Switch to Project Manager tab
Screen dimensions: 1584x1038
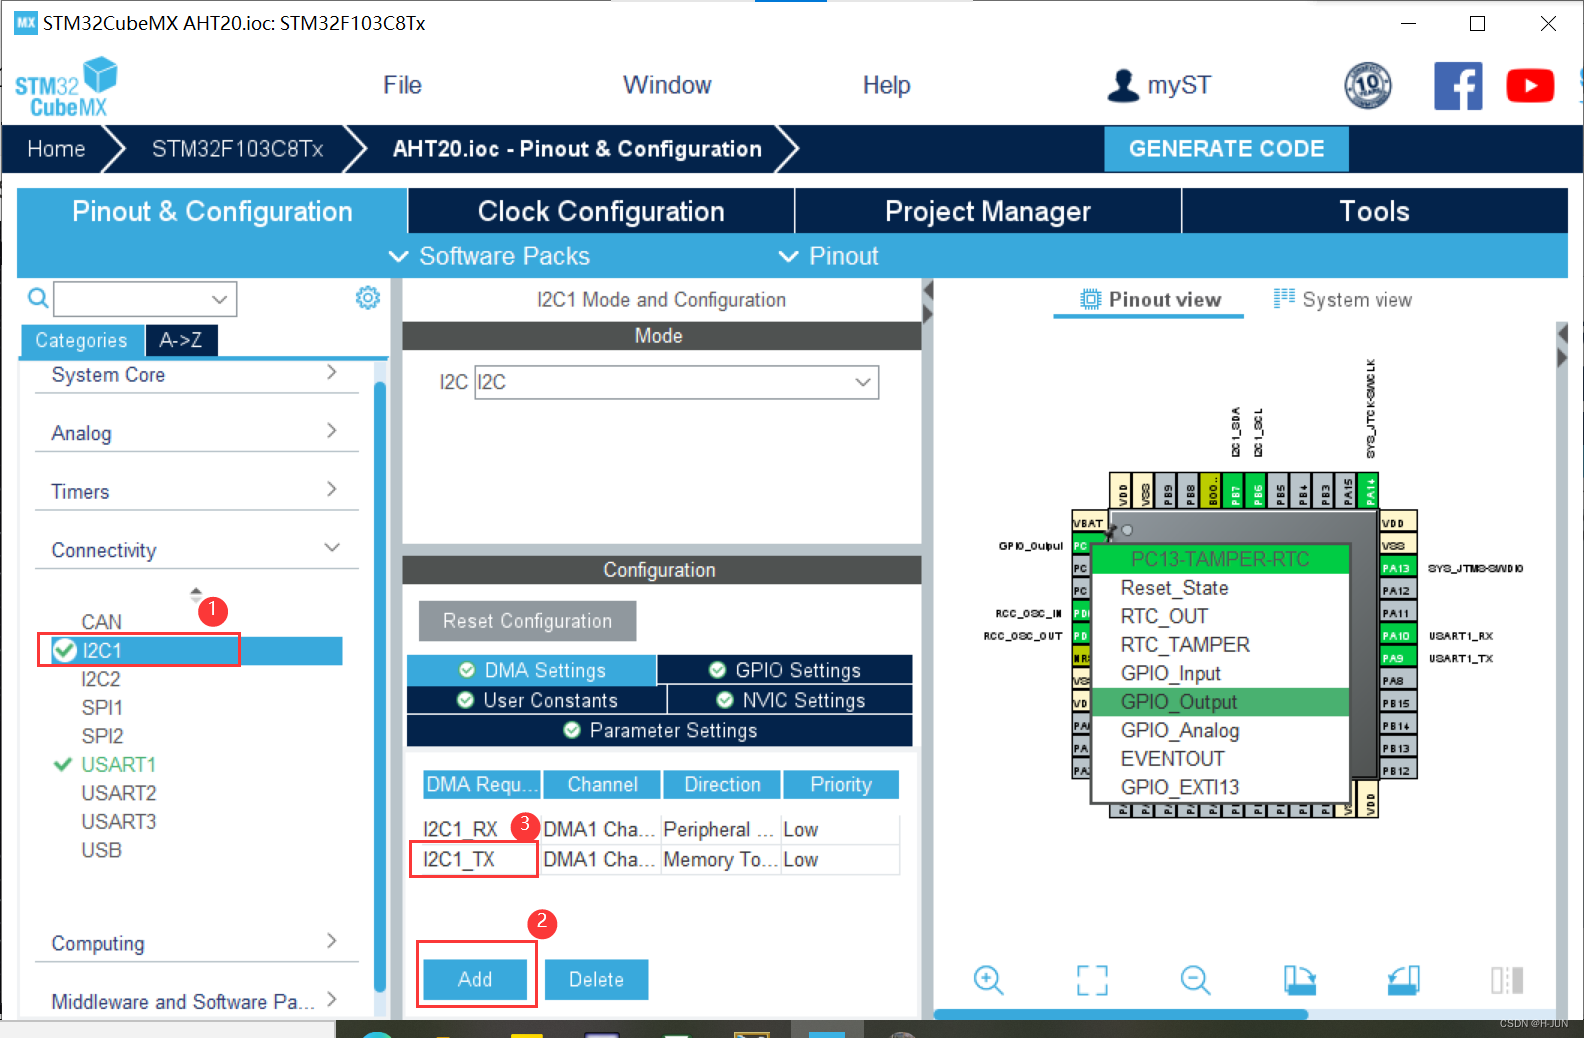[x=988, y=211]
